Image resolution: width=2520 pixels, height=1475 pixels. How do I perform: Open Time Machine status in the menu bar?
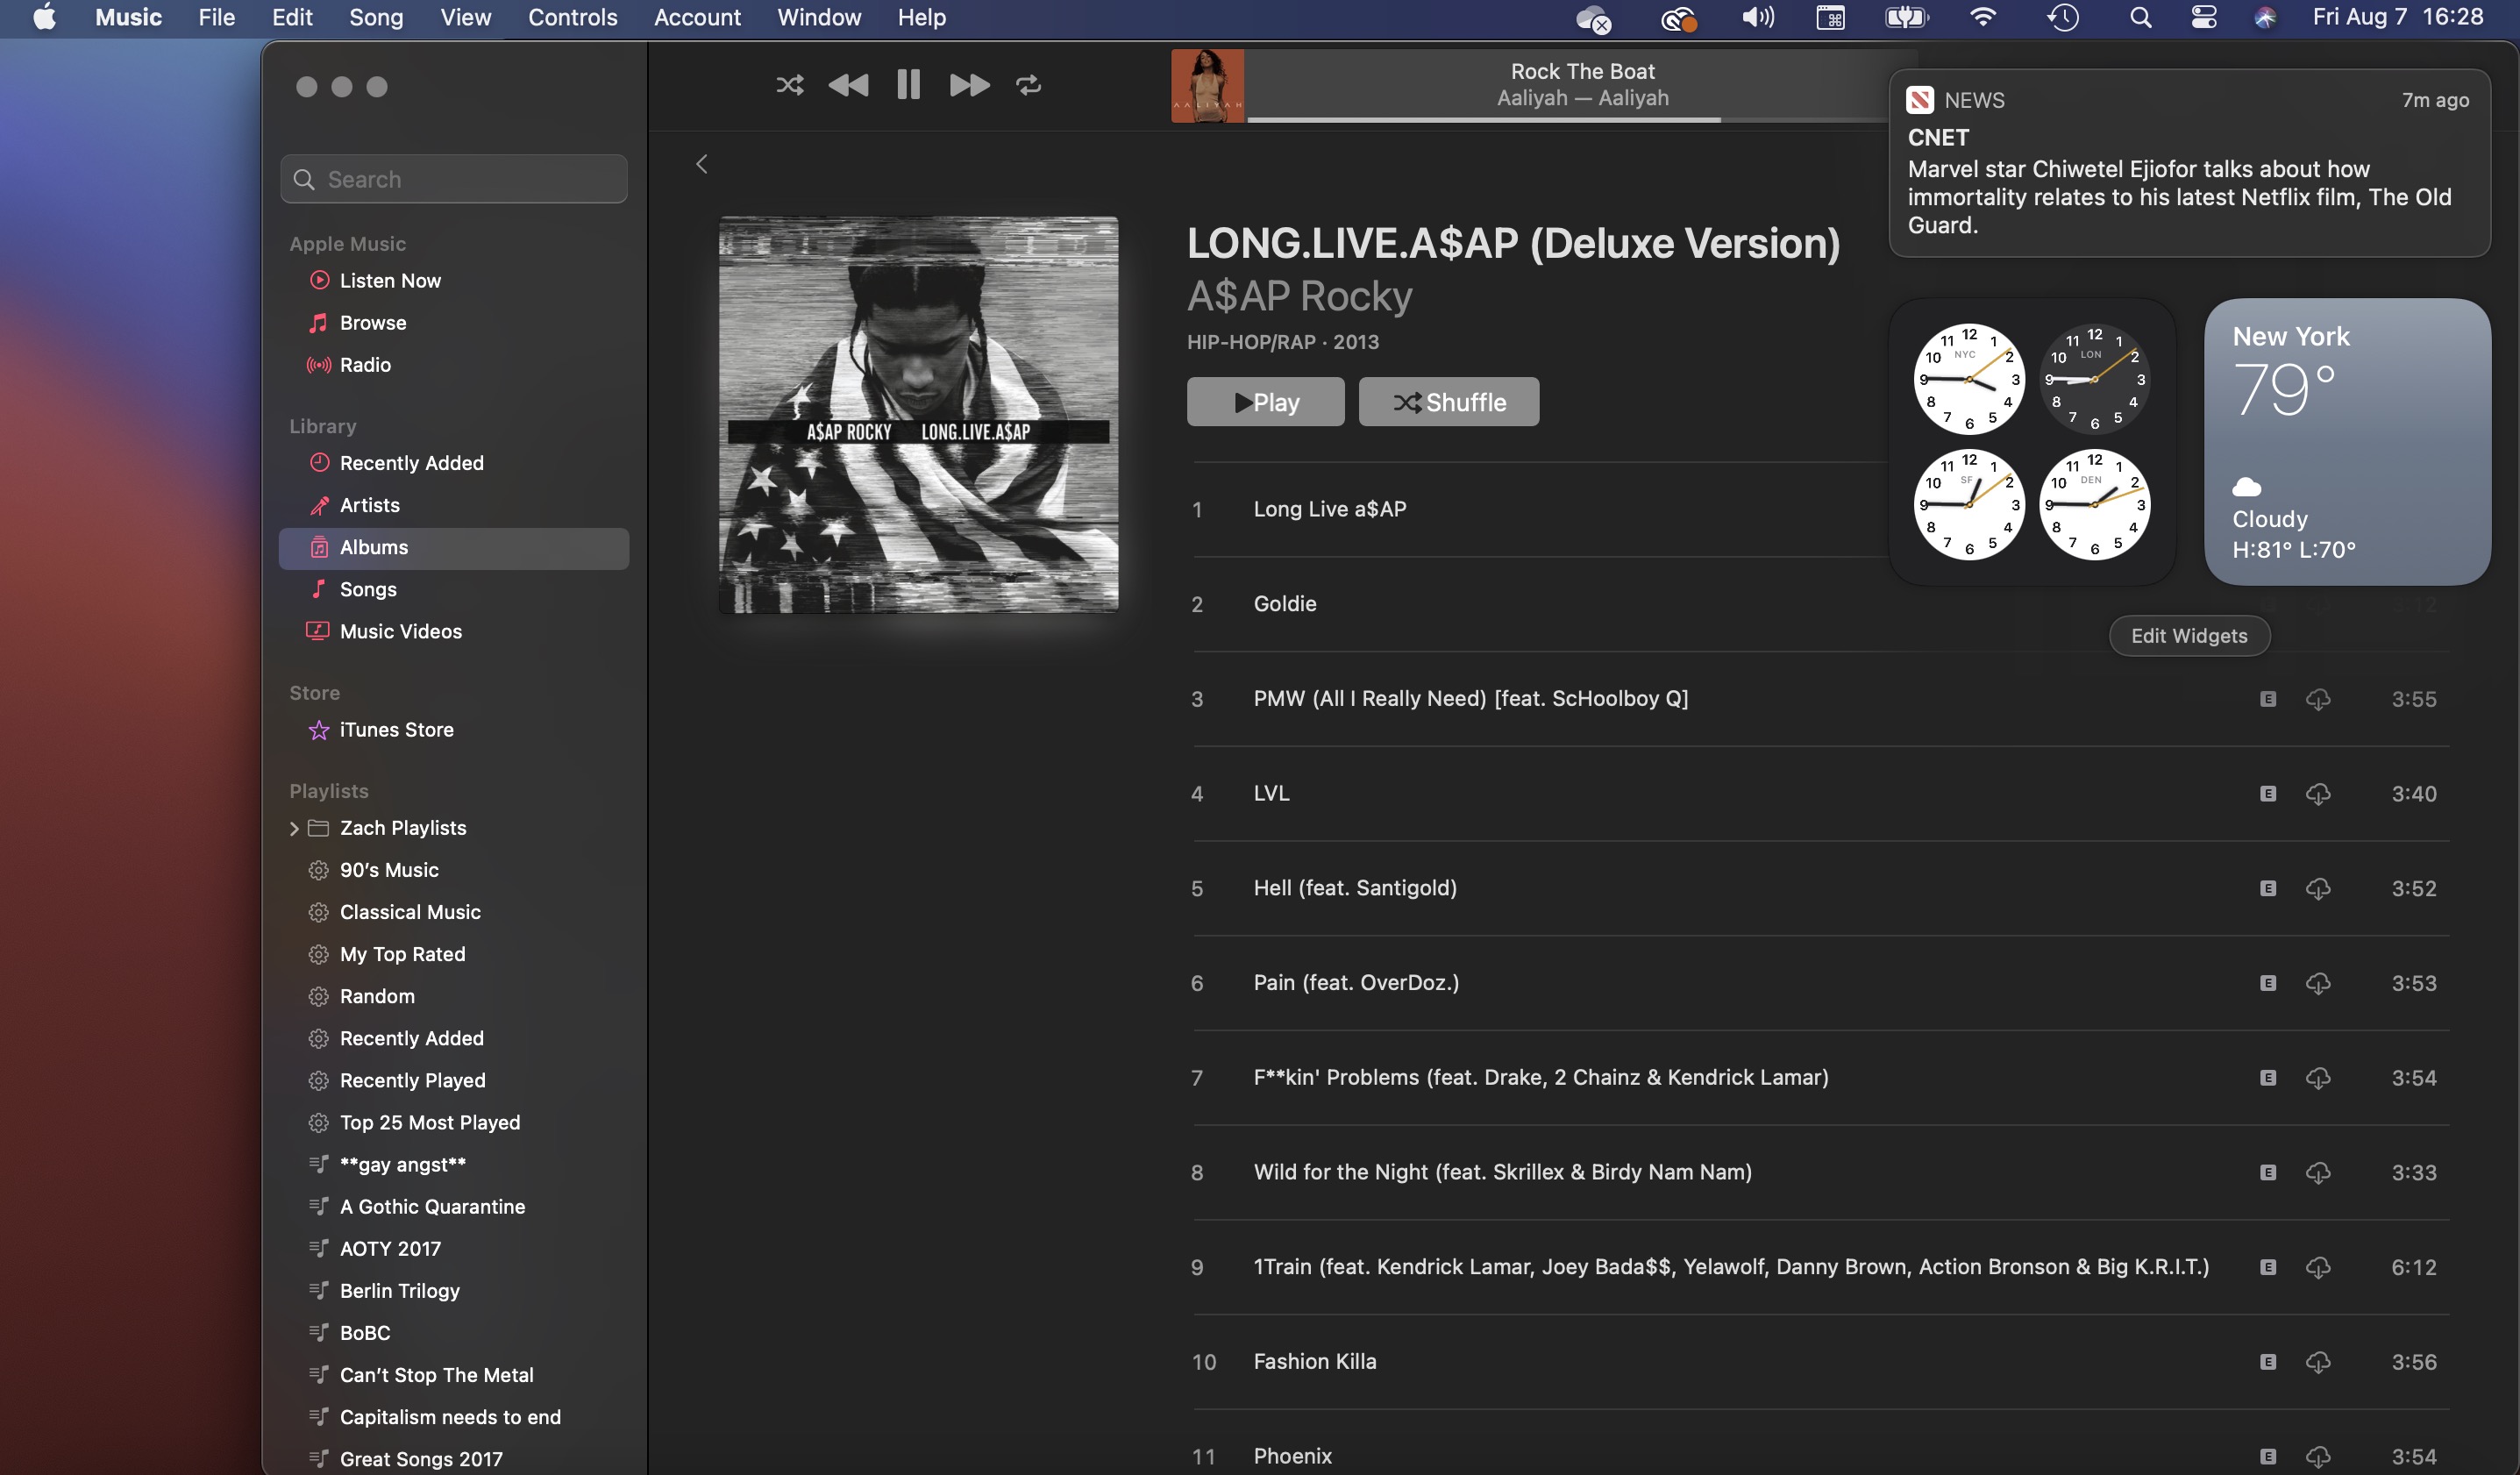pyautogui.click(x=2062, y=17)
